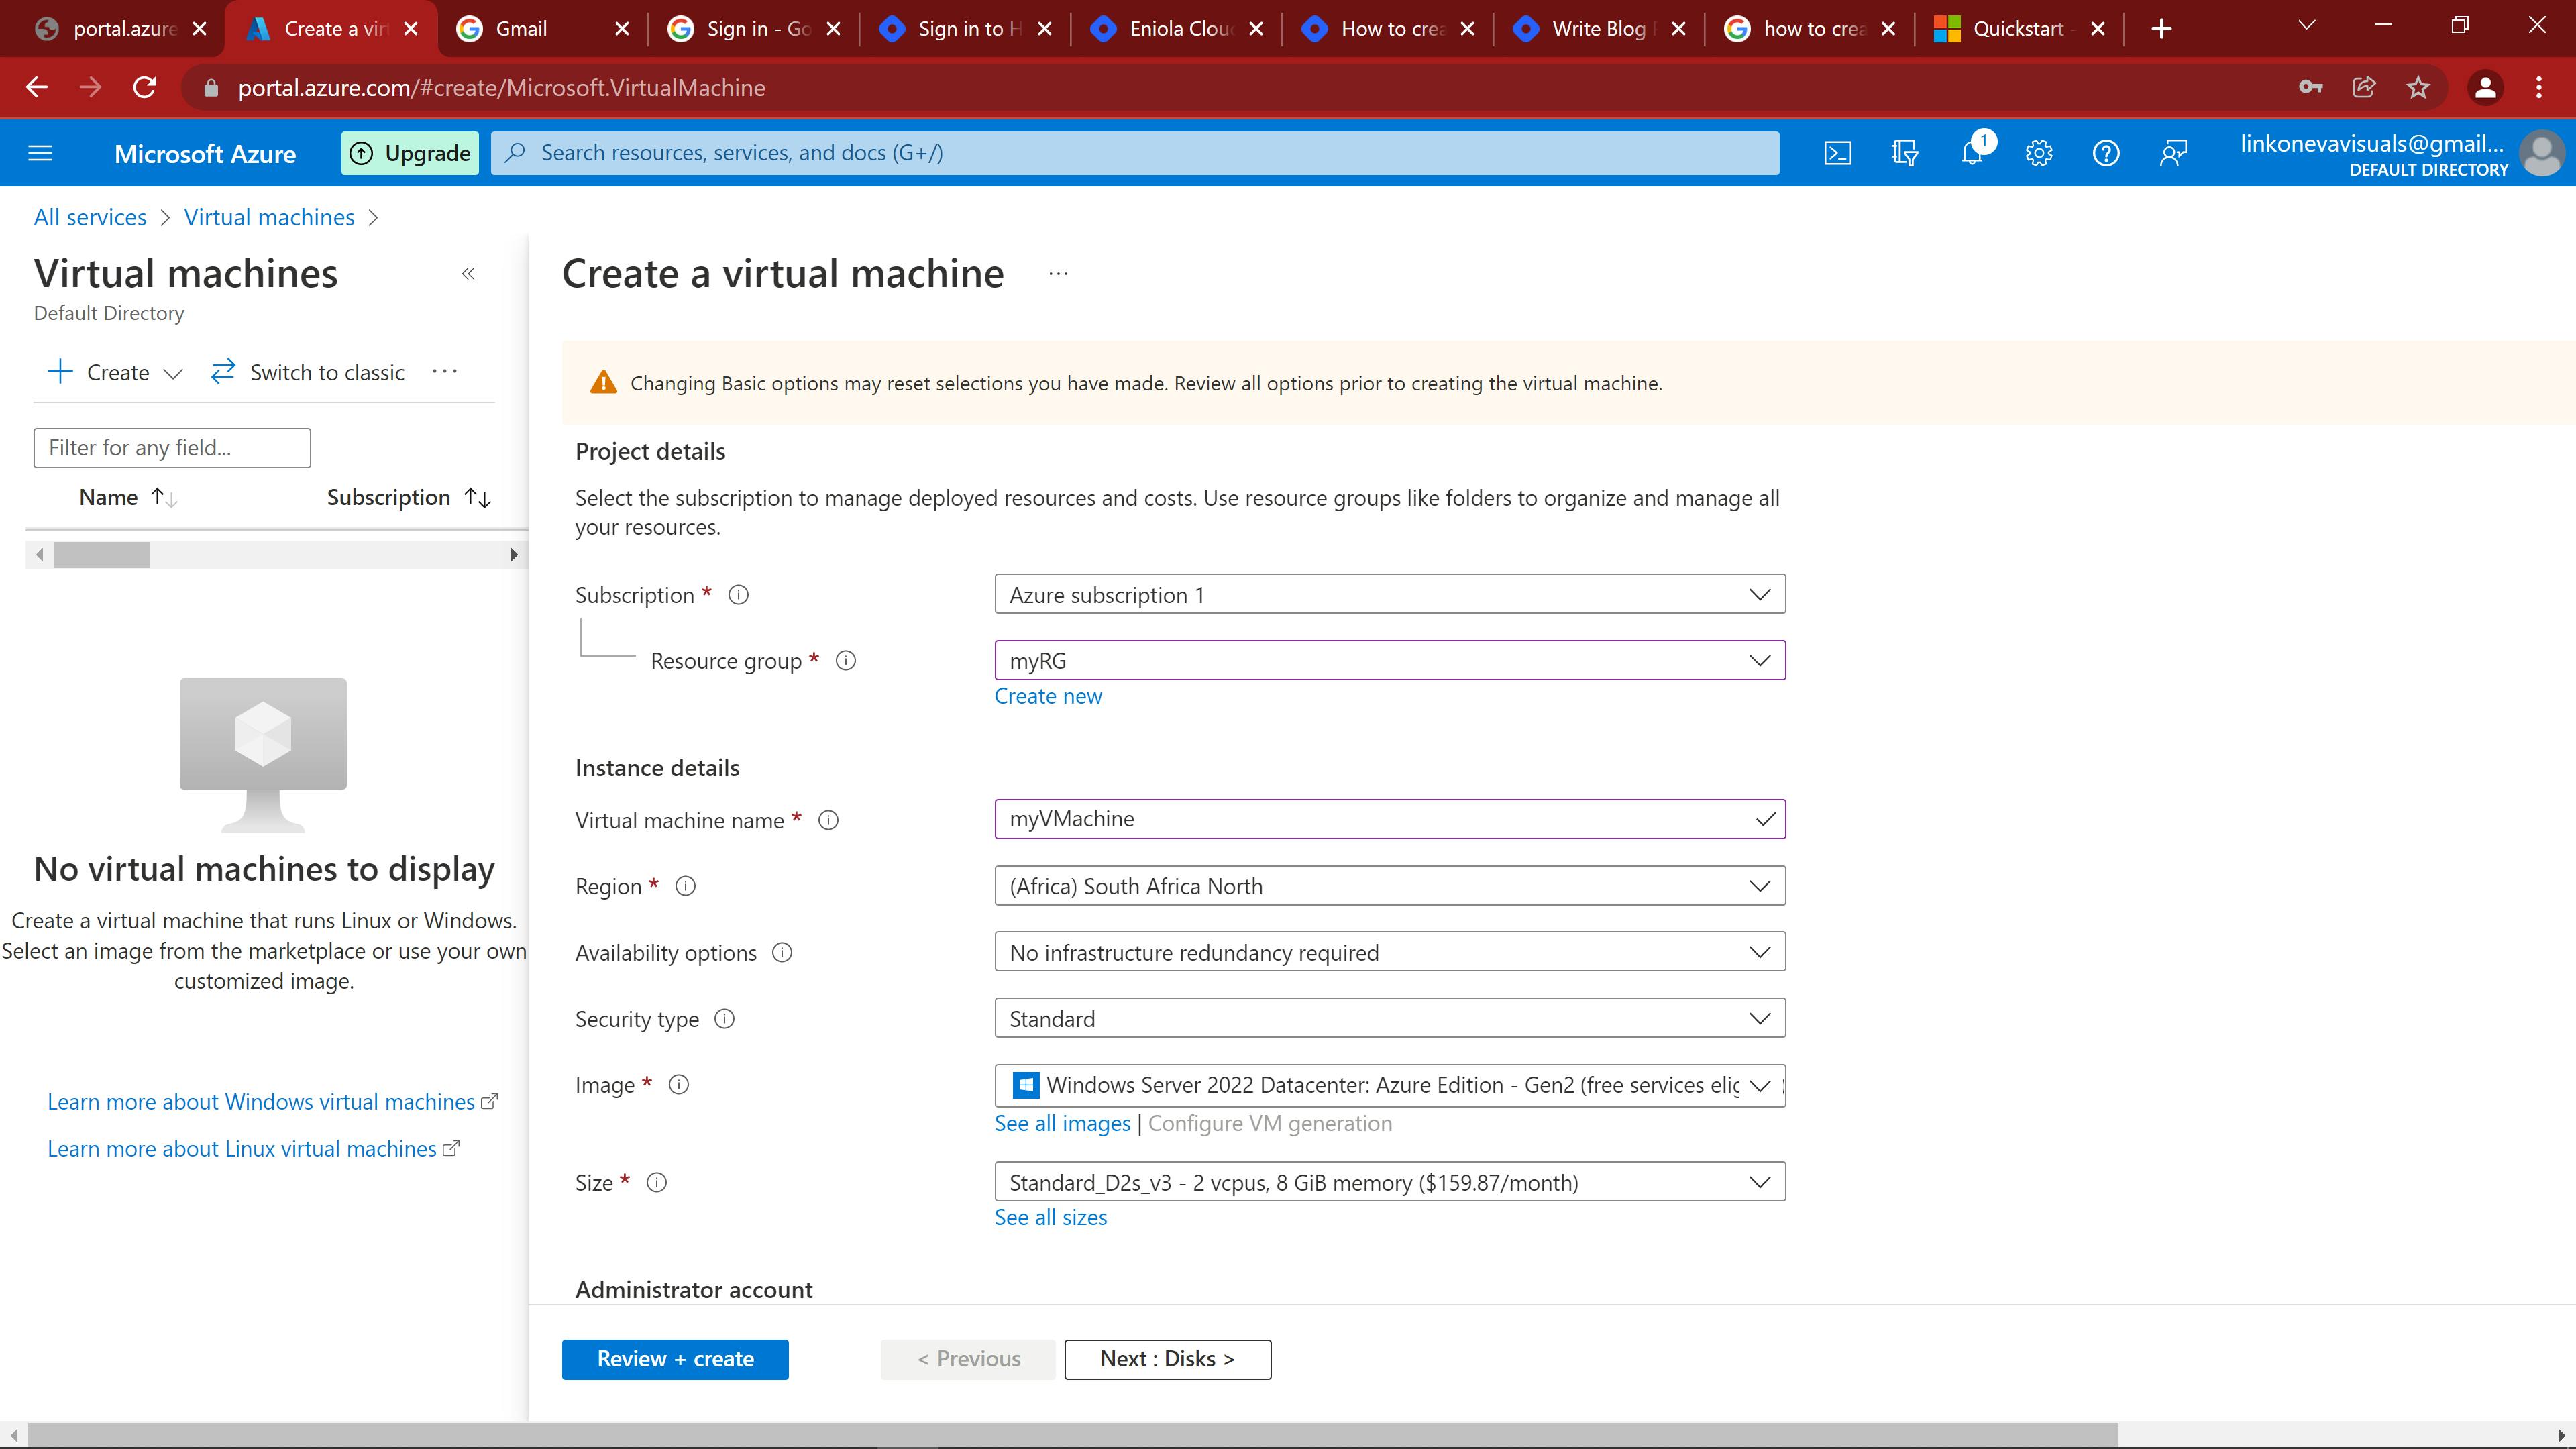Click the VM list scrollbar right arrow
Screen dimensions: 2576x1449
[514, 555]
